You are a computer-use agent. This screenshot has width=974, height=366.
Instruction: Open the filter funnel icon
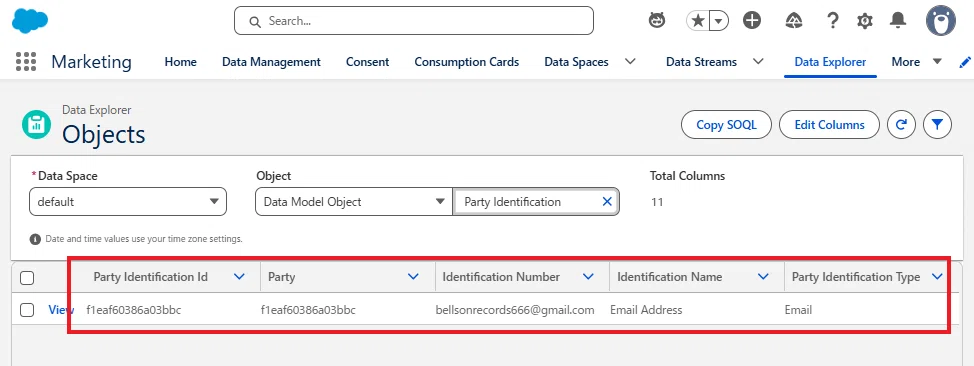937,125
